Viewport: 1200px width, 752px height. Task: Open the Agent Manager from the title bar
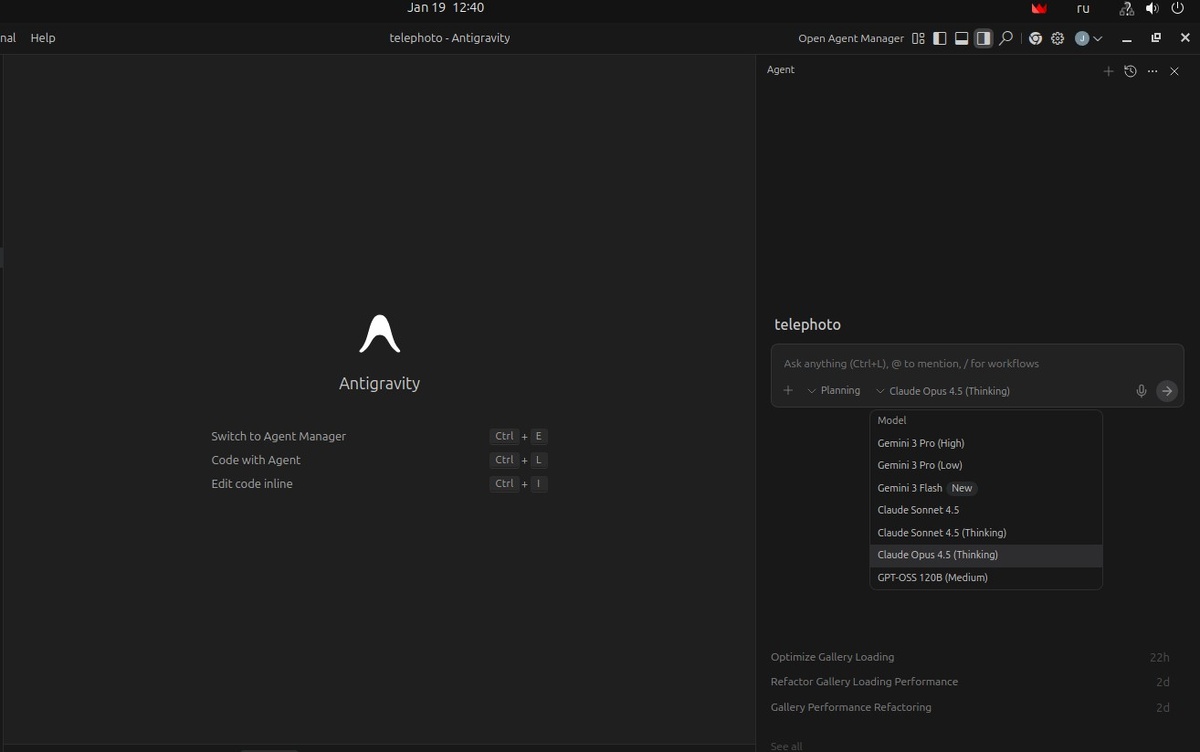coord(851,38)
